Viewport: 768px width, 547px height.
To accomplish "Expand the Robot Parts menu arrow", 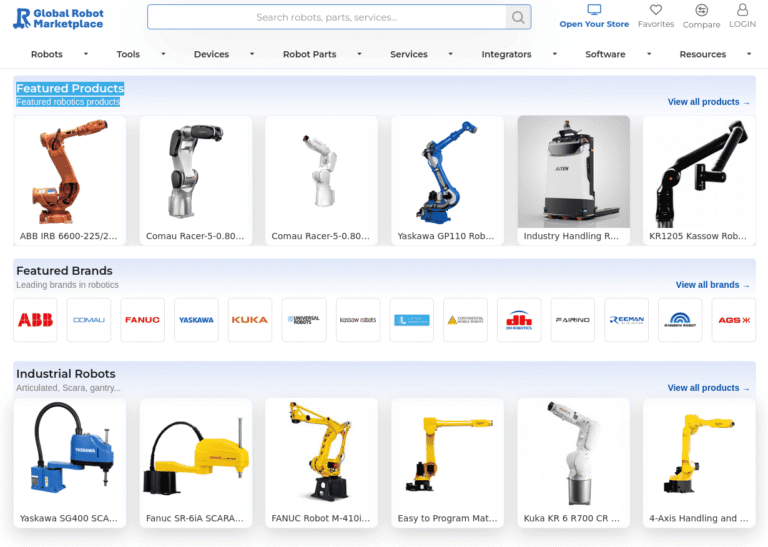I will point(359,54).
